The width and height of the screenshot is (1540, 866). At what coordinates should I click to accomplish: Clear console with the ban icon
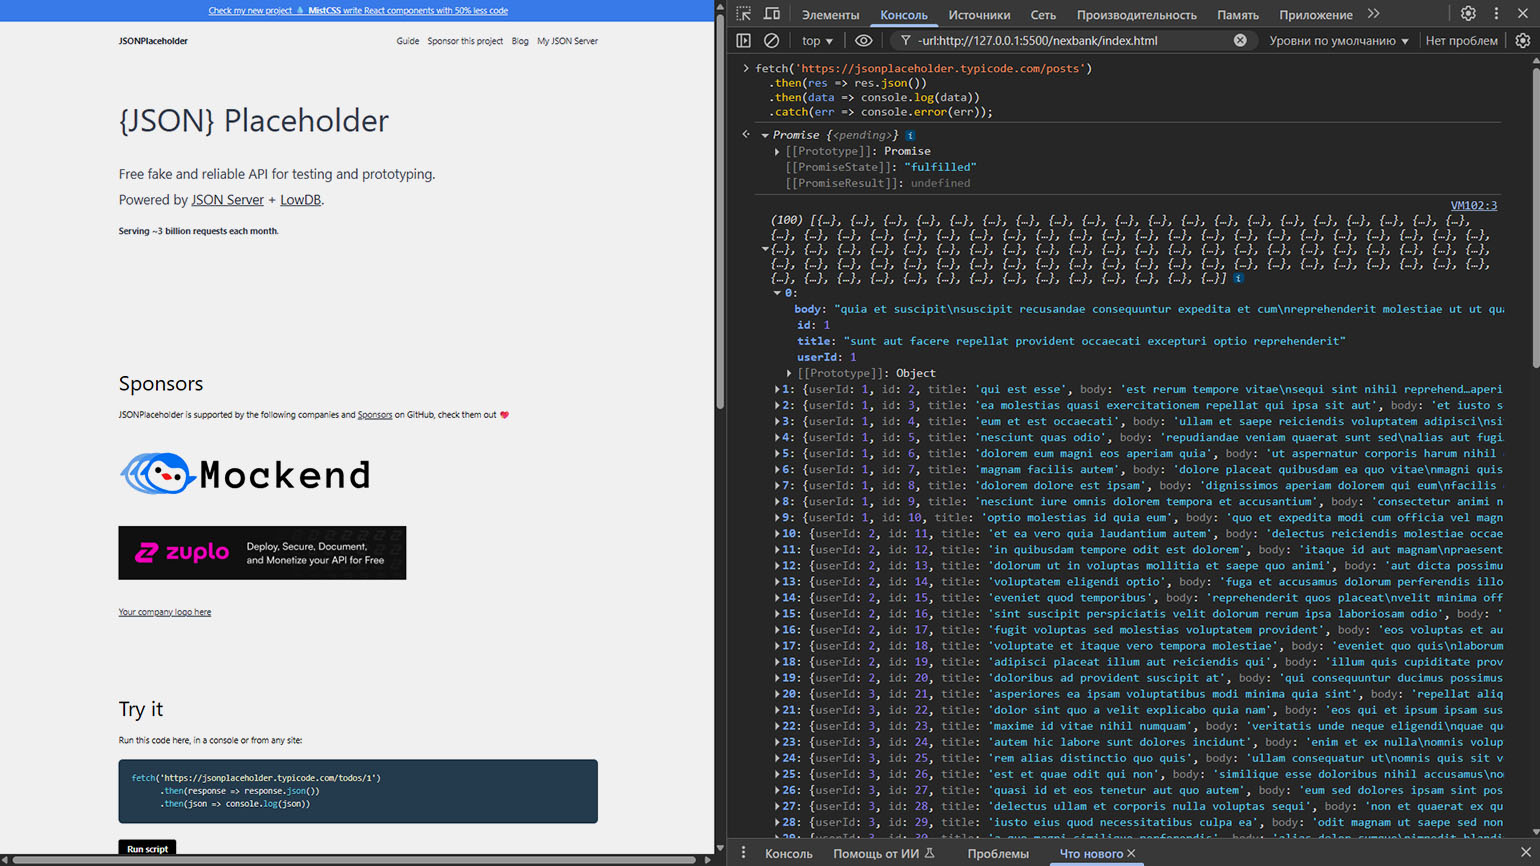click(771, 41)
